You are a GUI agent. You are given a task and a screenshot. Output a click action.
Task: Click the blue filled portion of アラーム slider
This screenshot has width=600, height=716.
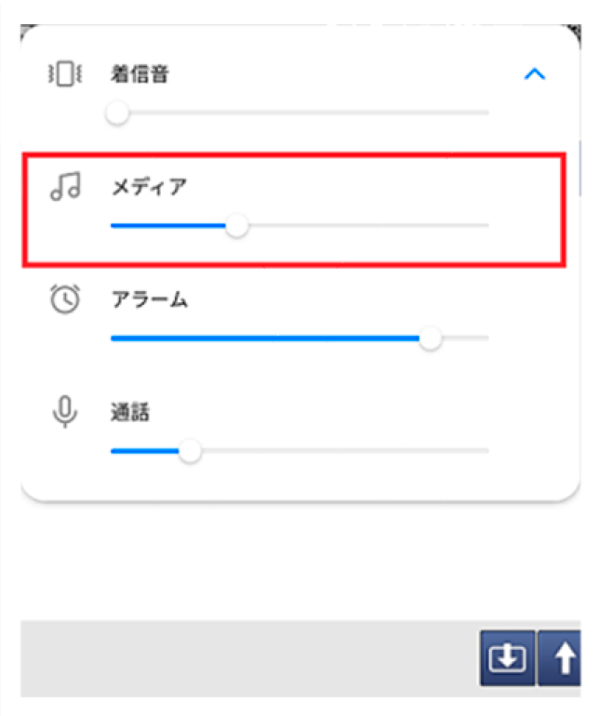[265, 338]
